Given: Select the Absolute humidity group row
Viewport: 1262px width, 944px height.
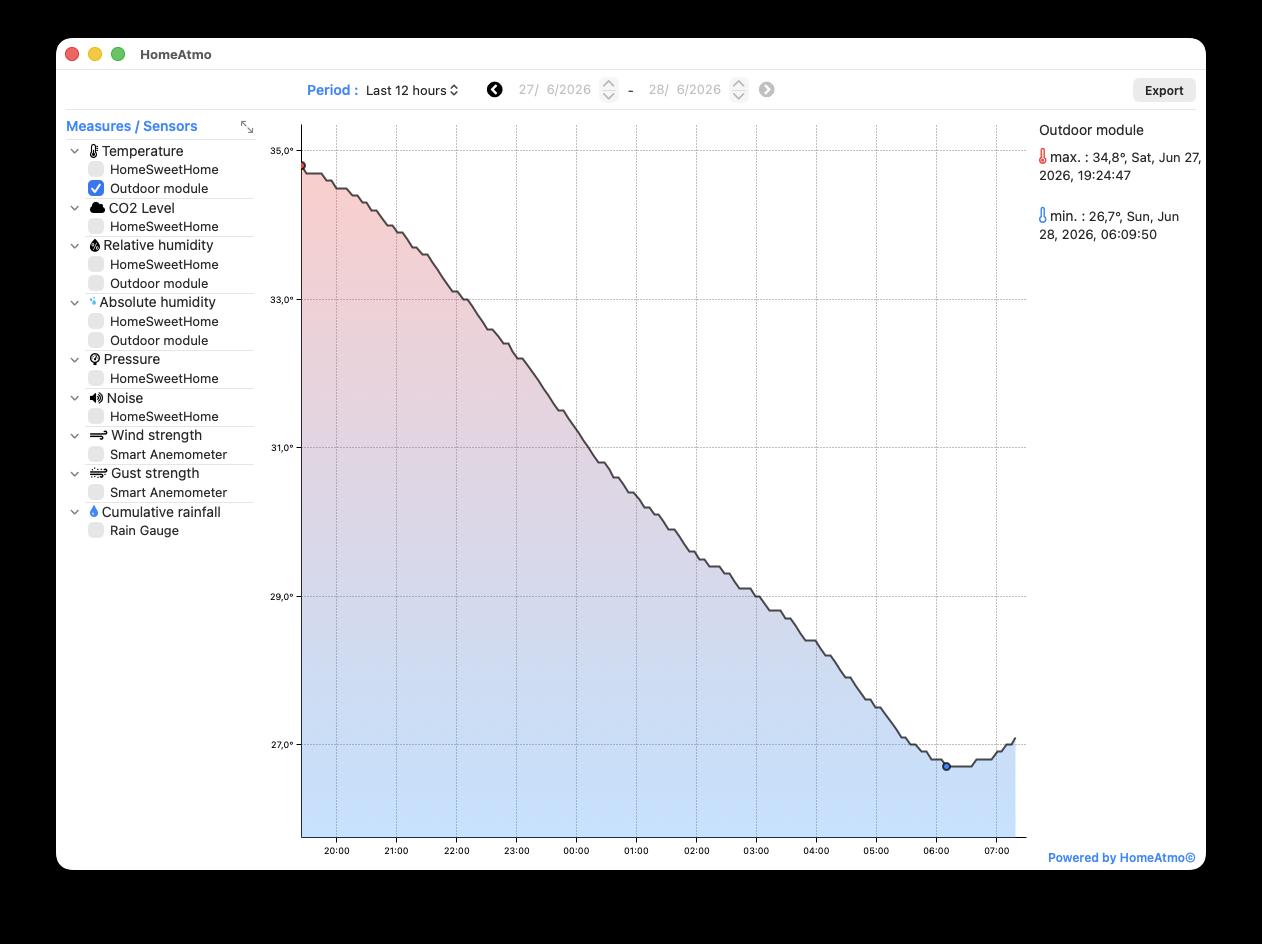Looking at the screenshot, I should (160, 302).
